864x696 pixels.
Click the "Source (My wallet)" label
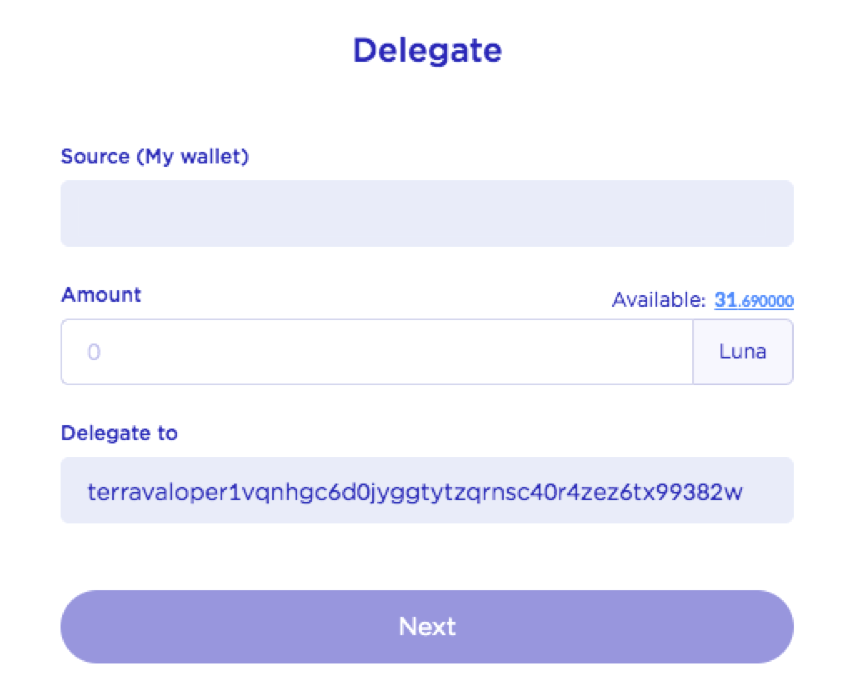tap(154, 156)
